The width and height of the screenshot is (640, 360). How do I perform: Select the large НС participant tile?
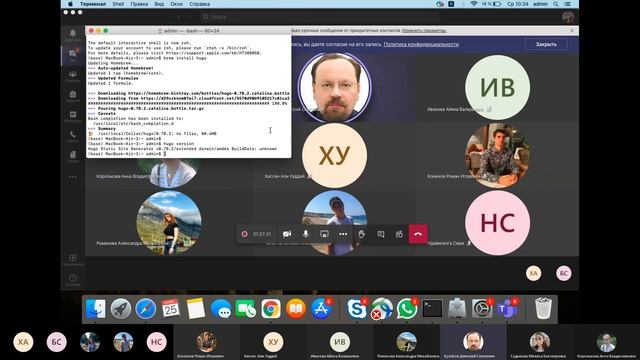pos(498,223)
